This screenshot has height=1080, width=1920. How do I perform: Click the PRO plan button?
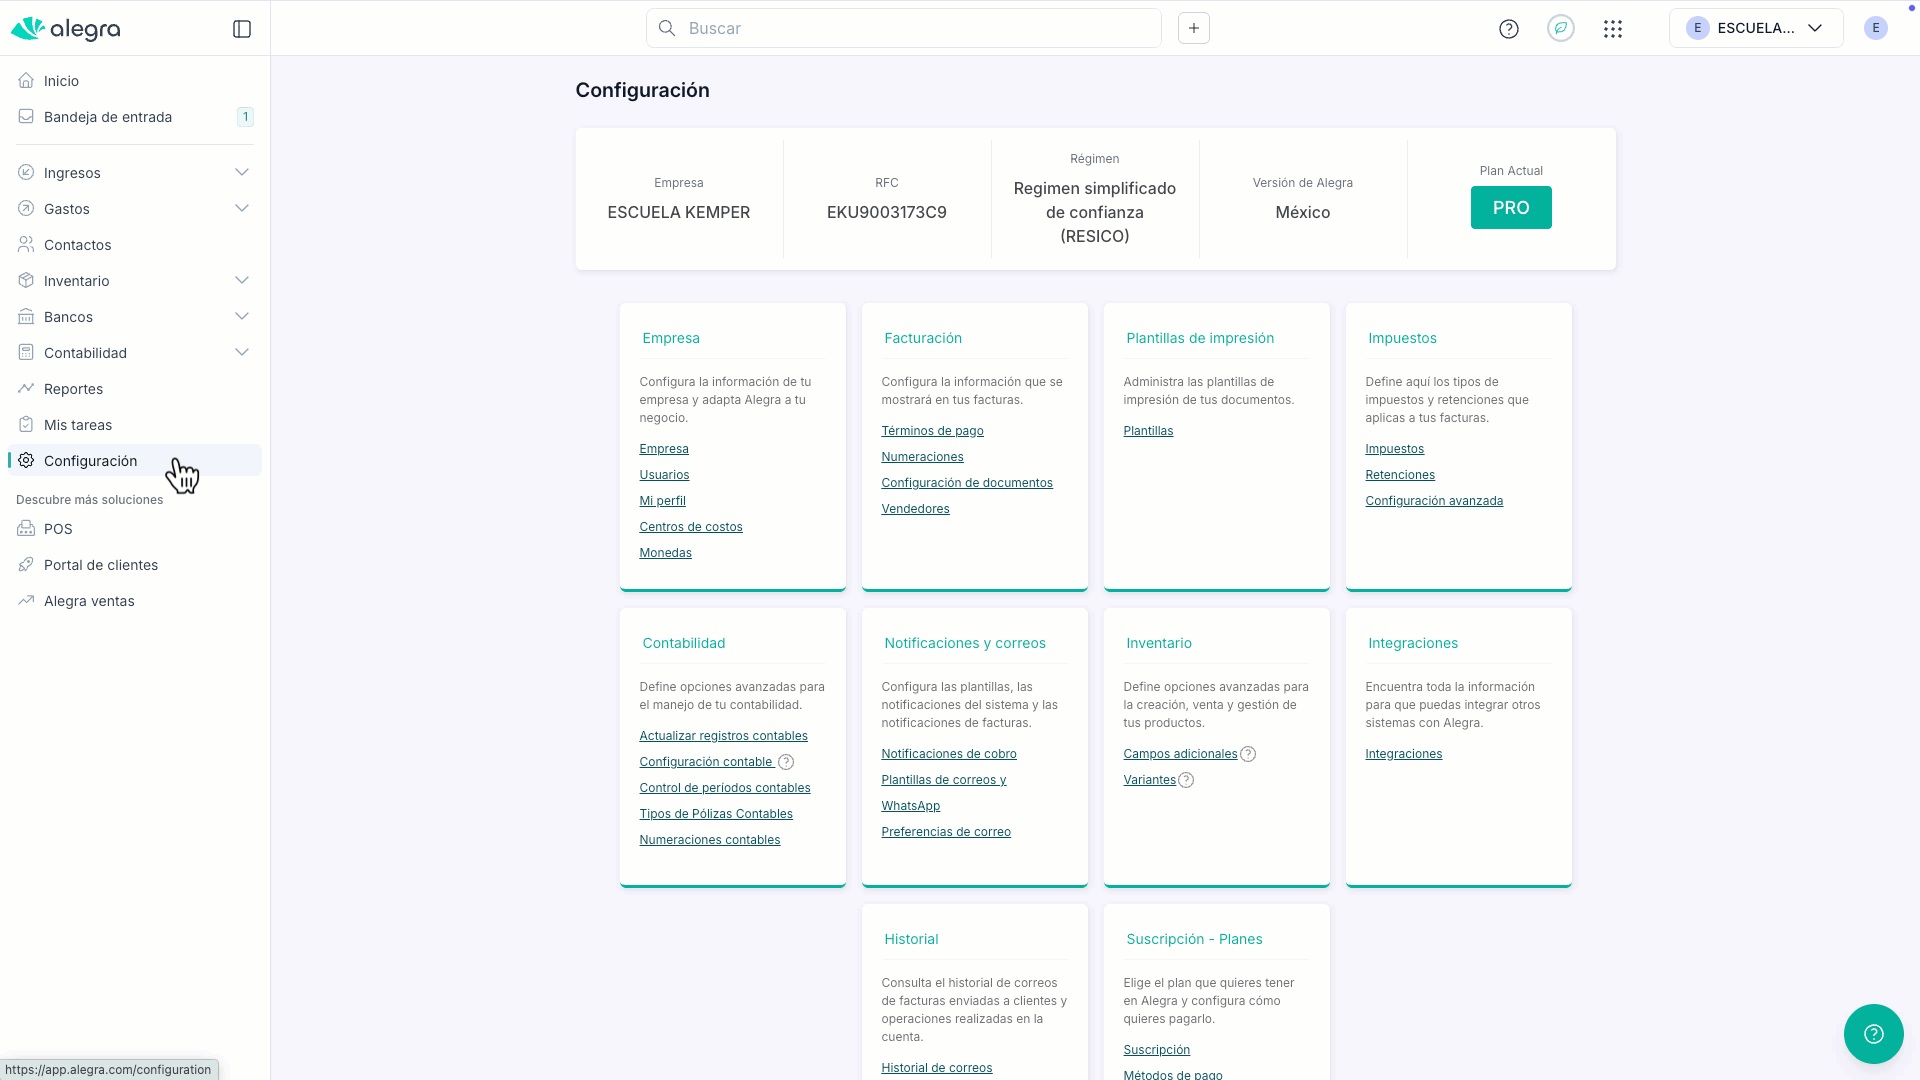pos(1511,208)
